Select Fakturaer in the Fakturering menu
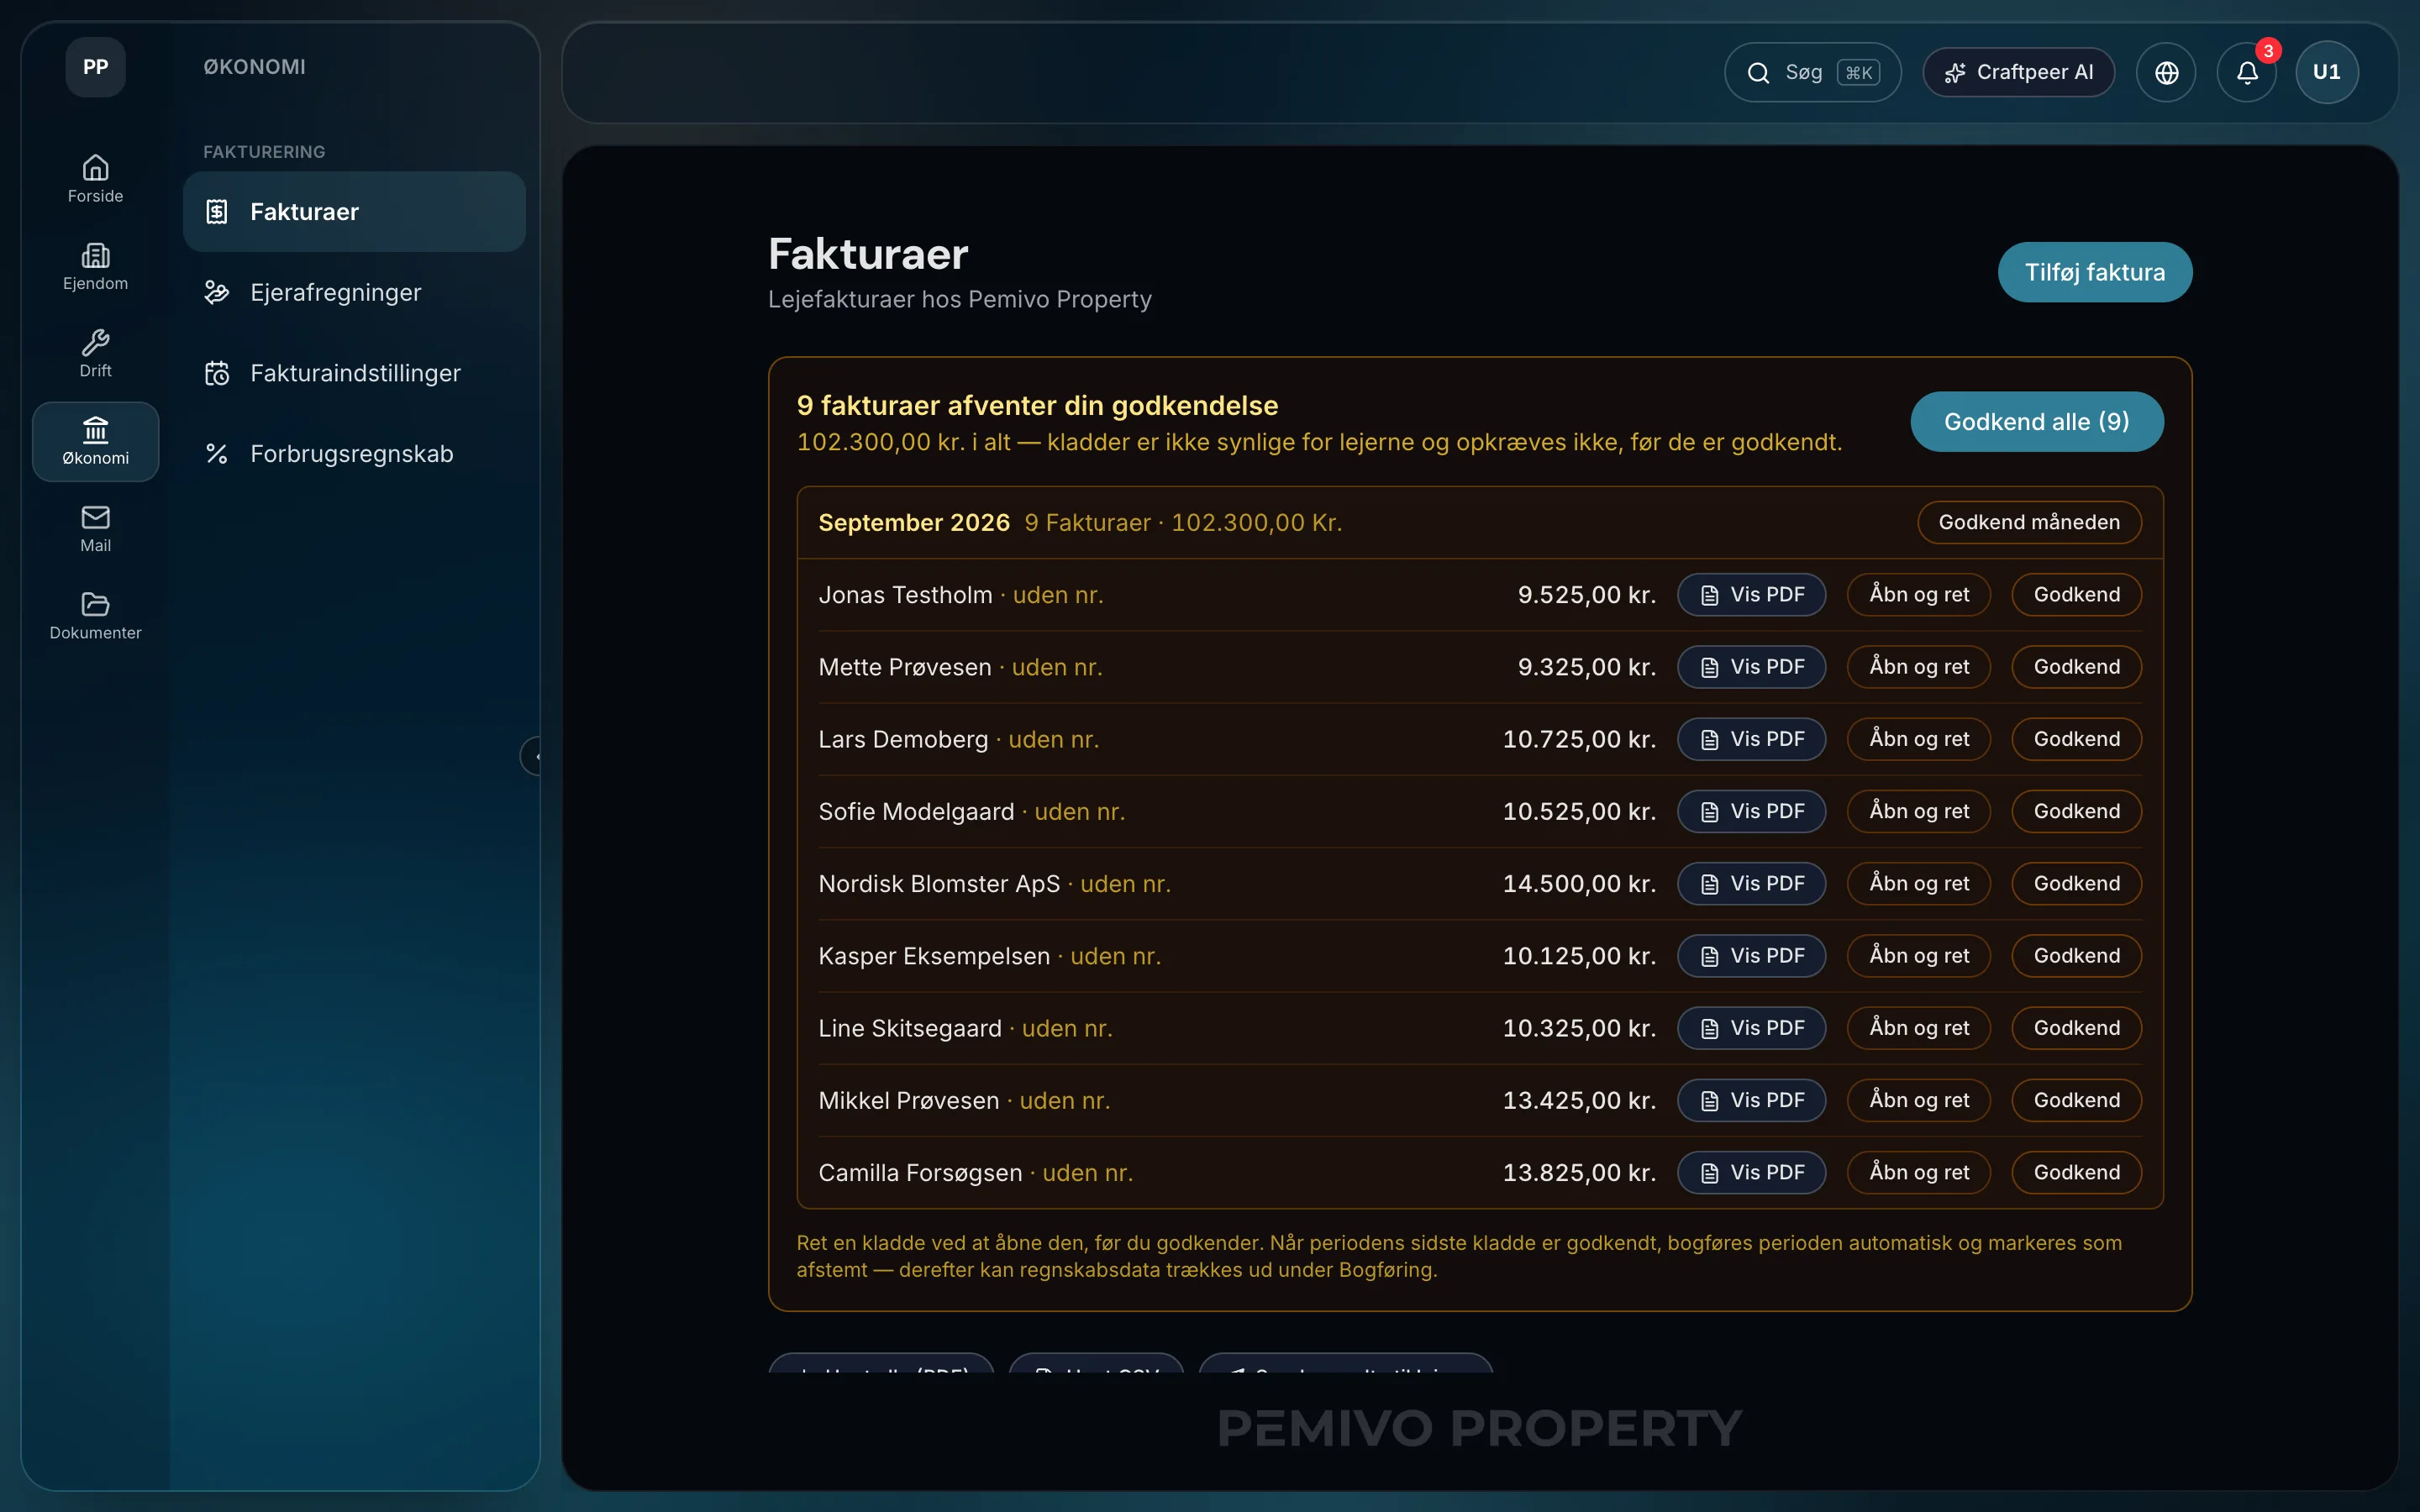2420x1512 pixels. [x=354, y=211]
